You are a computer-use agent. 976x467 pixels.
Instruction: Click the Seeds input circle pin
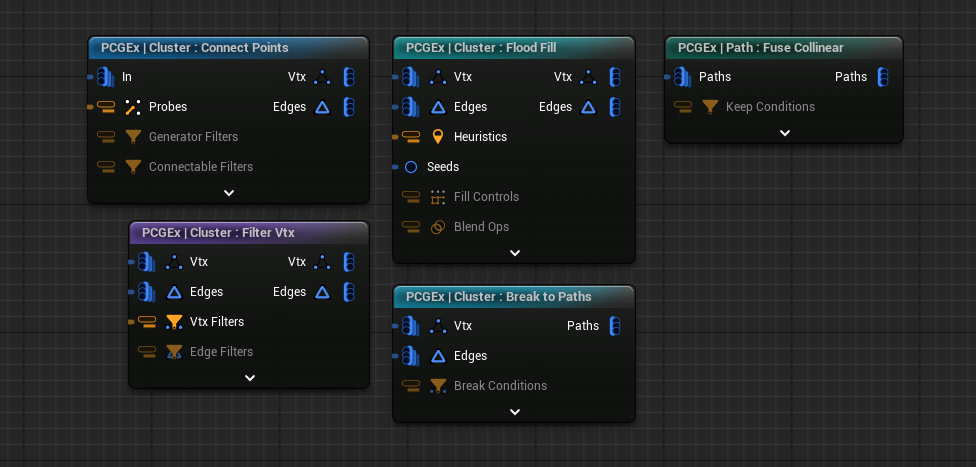410,167
